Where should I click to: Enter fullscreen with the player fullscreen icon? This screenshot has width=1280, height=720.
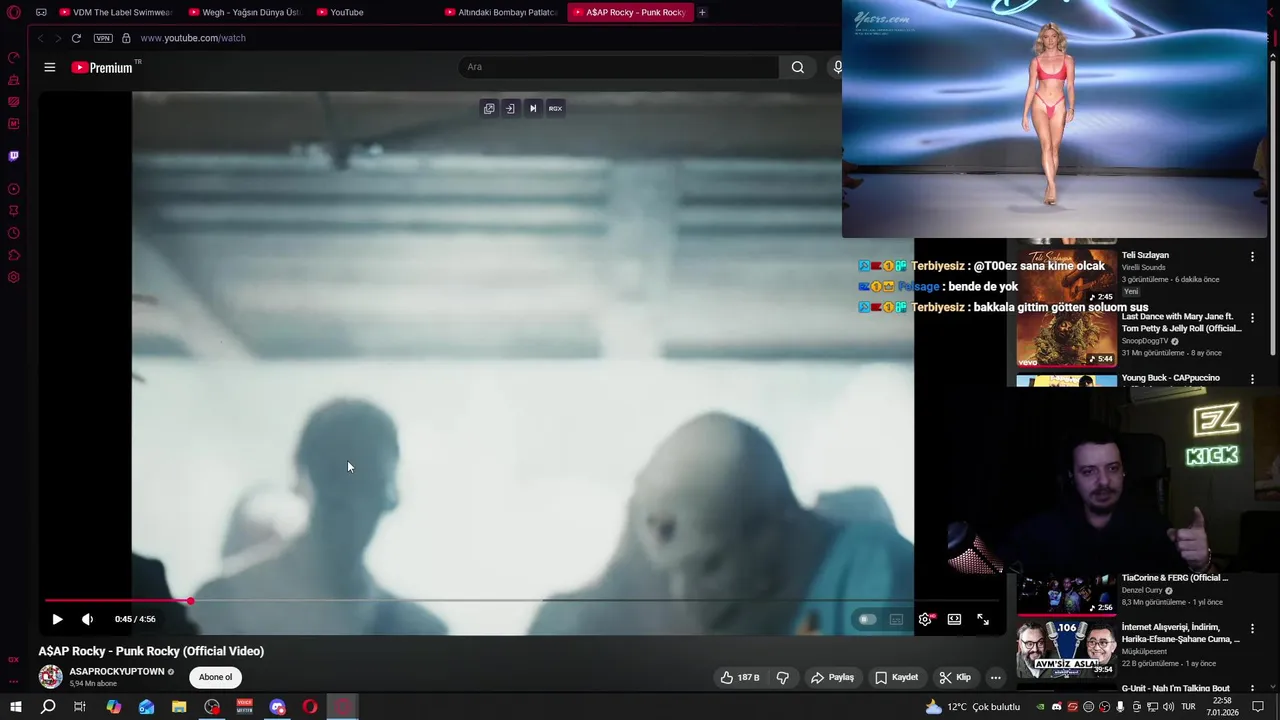point(983,619)
